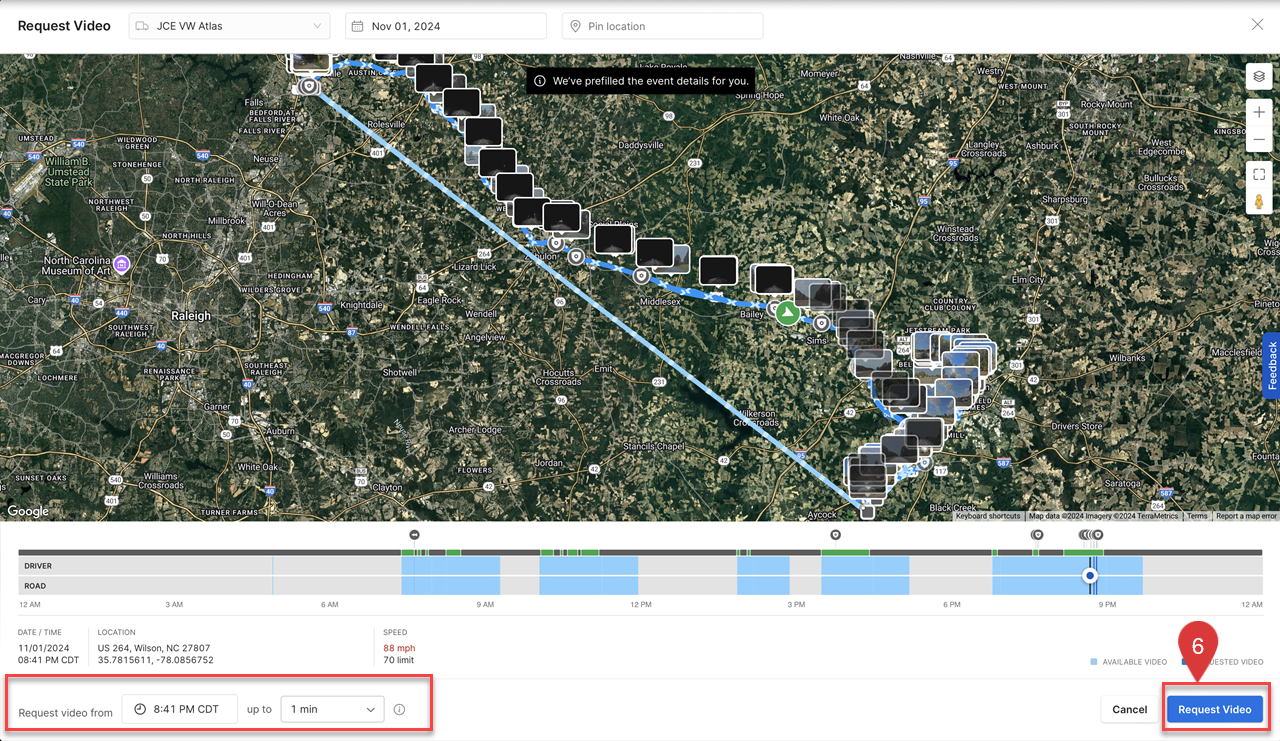The height and width of the screenshot is (741, 1280).
Task: Open isolated dark thumbnail between Middlesex and Bailey
Action: [x=718, y=270]
